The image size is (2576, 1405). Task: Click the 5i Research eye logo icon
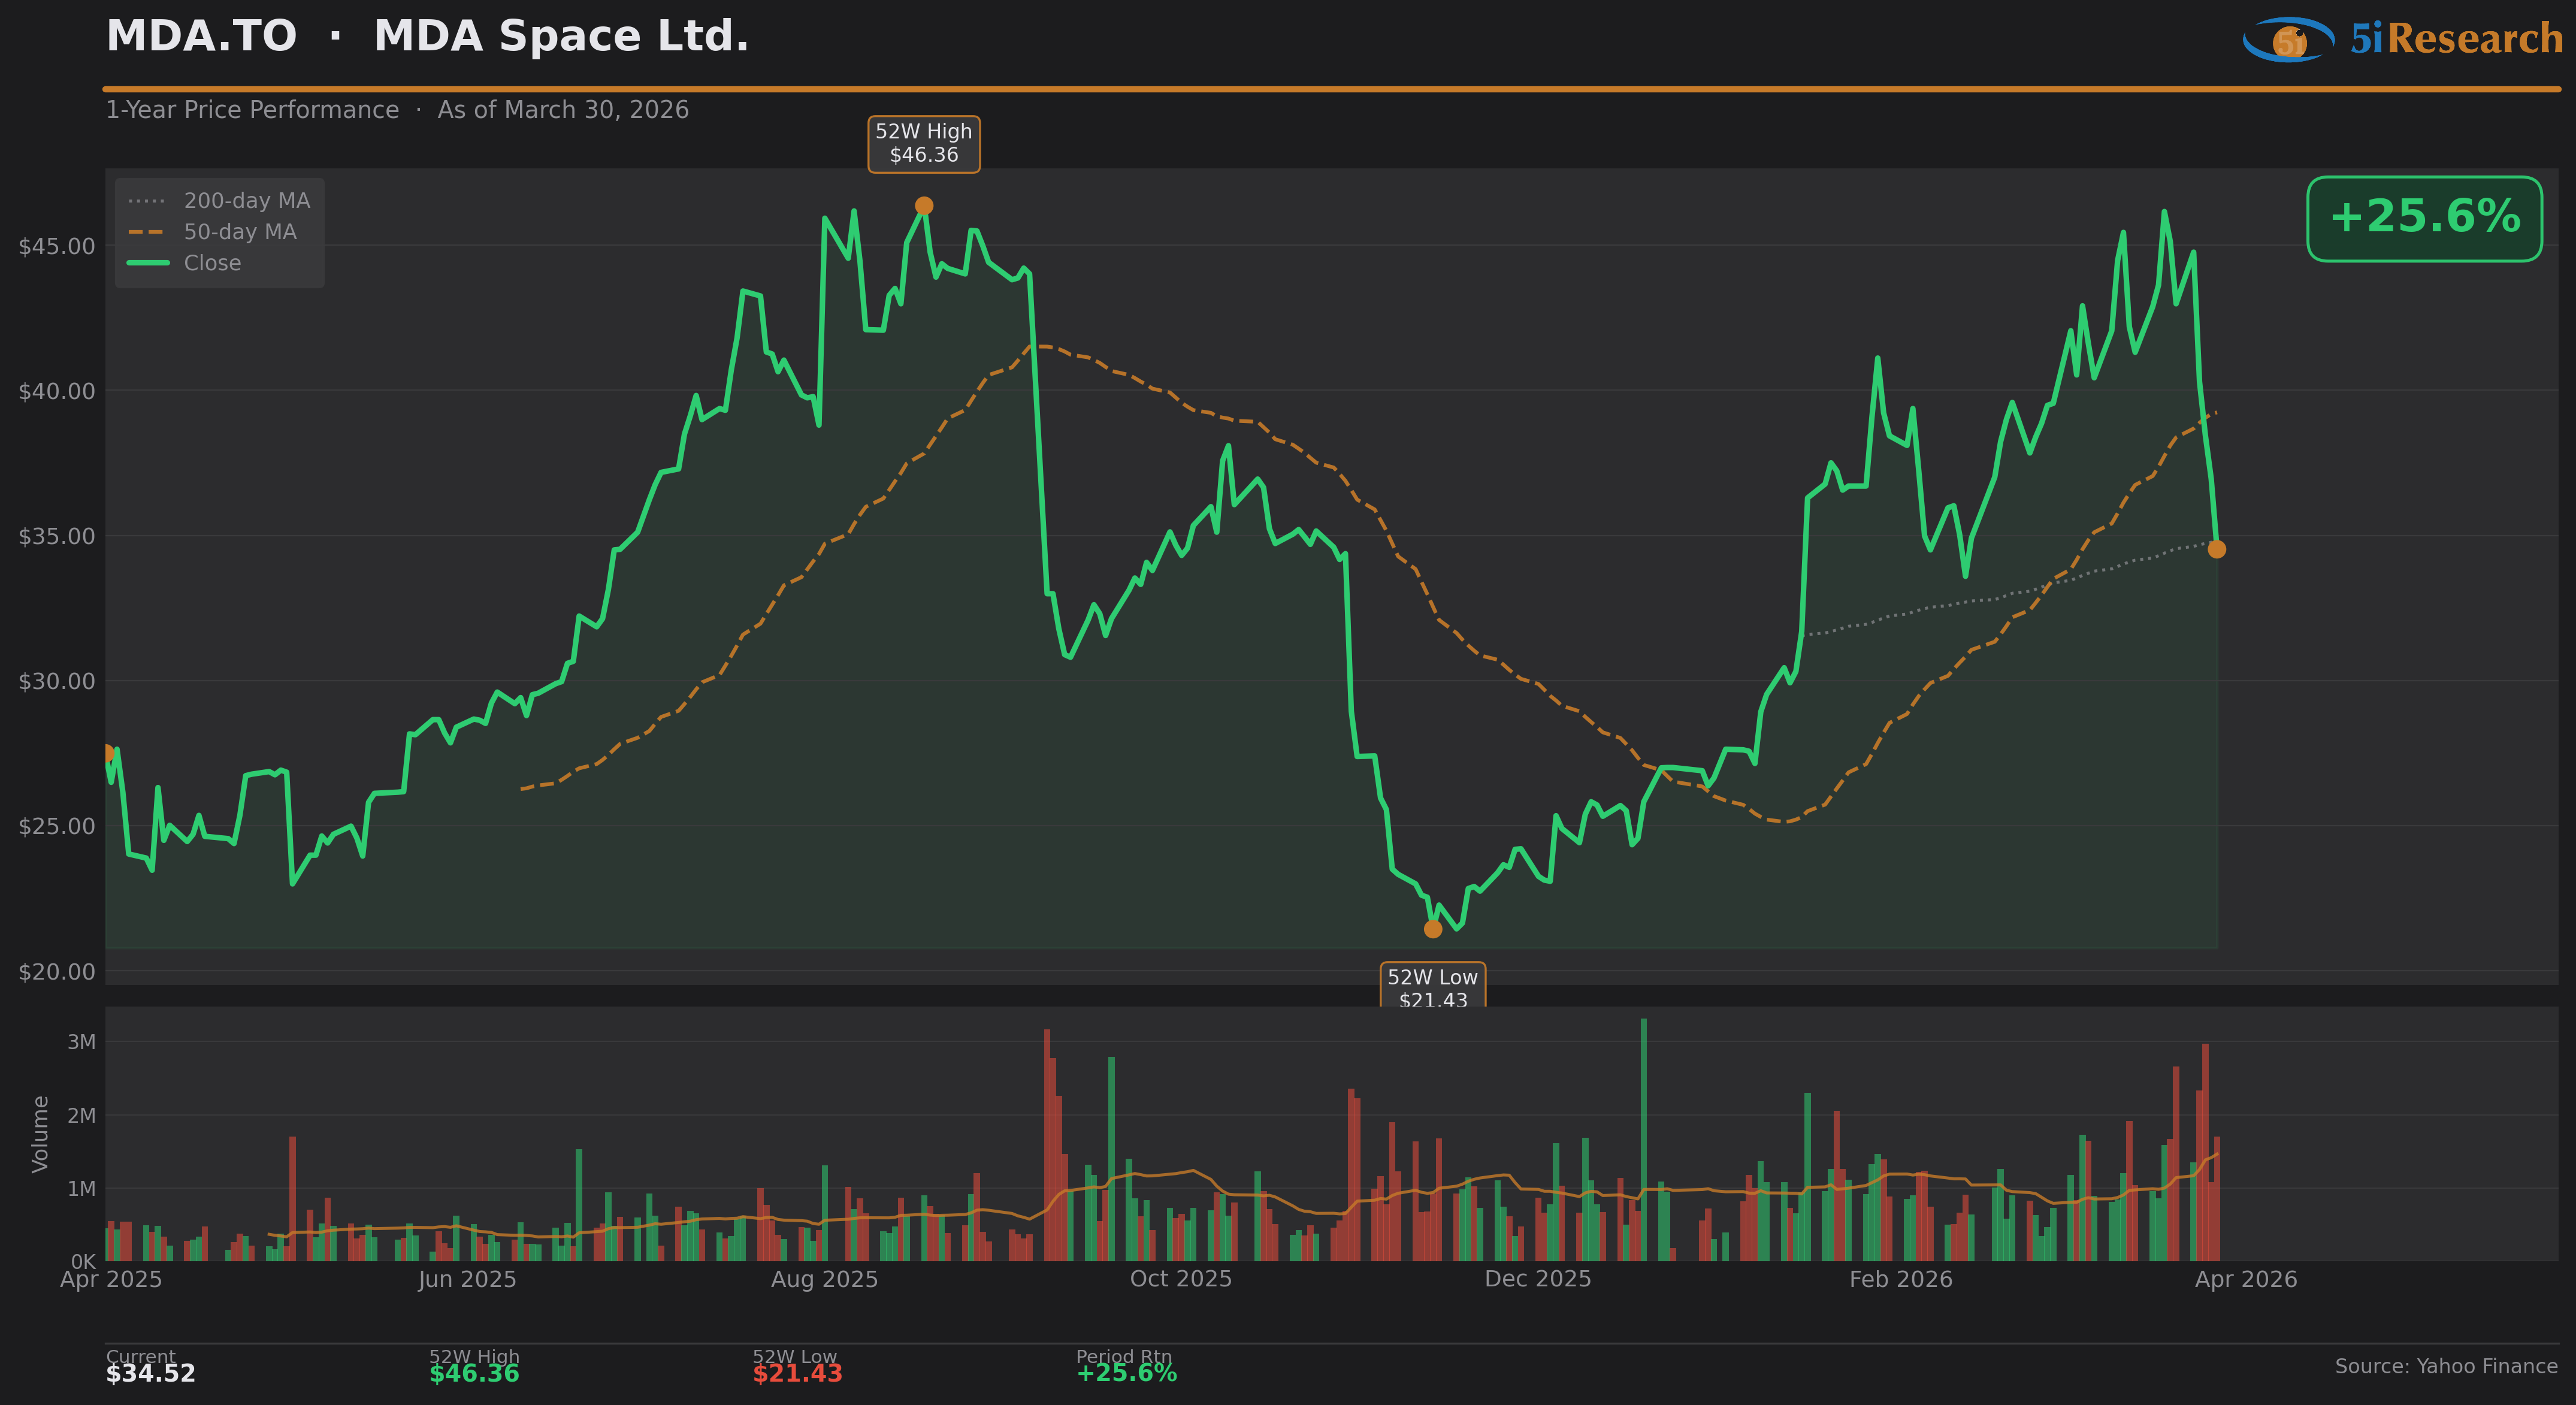[2288, 39]
